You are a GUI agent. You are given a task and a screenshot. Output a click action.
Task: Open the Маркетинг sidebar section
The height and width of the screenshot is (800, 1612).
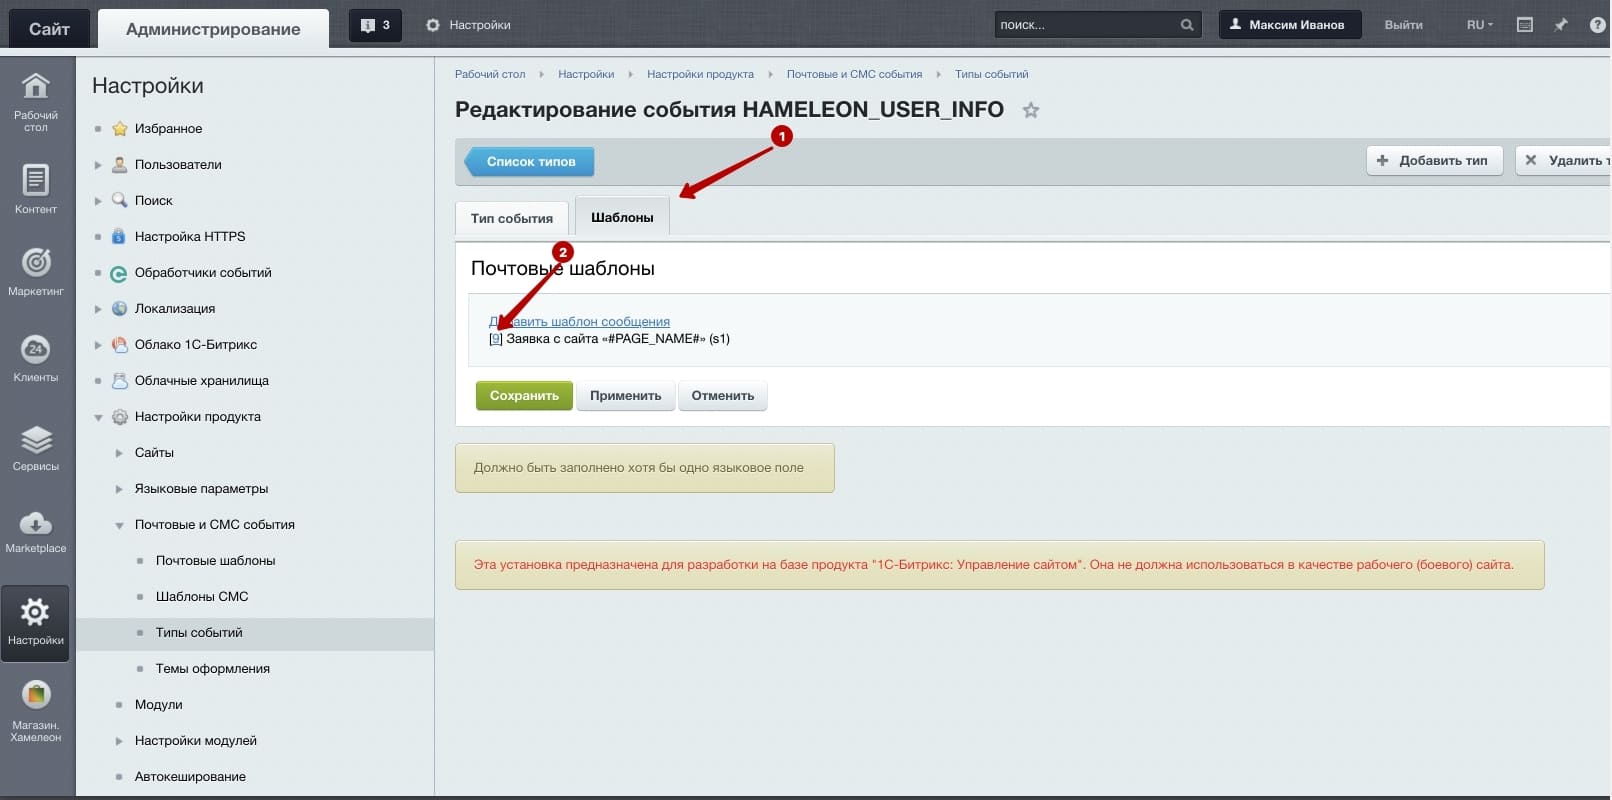click(x=36, y=272)
